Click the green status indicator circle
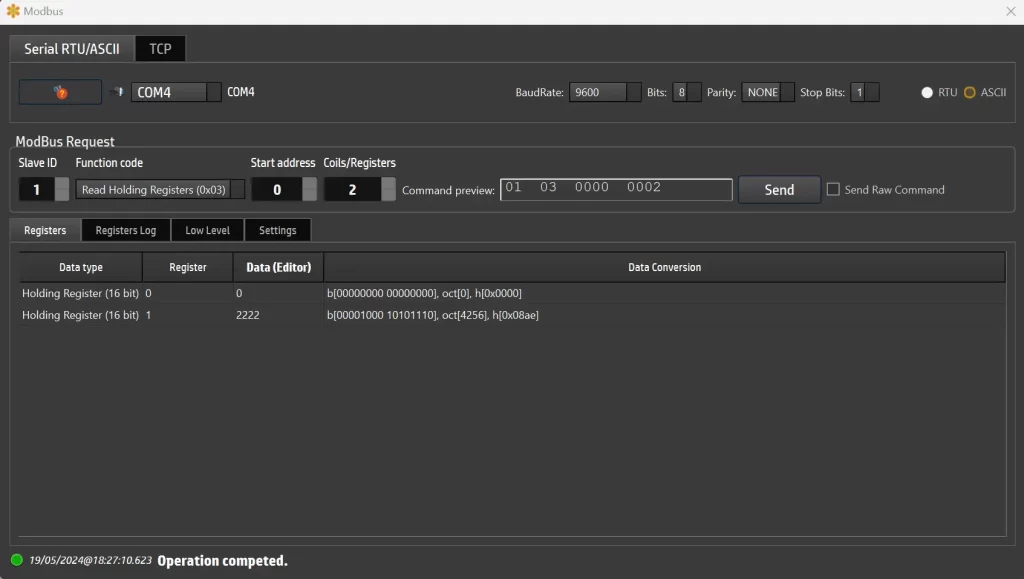Viewport: 1024px width, 579px height. [17, 560]
